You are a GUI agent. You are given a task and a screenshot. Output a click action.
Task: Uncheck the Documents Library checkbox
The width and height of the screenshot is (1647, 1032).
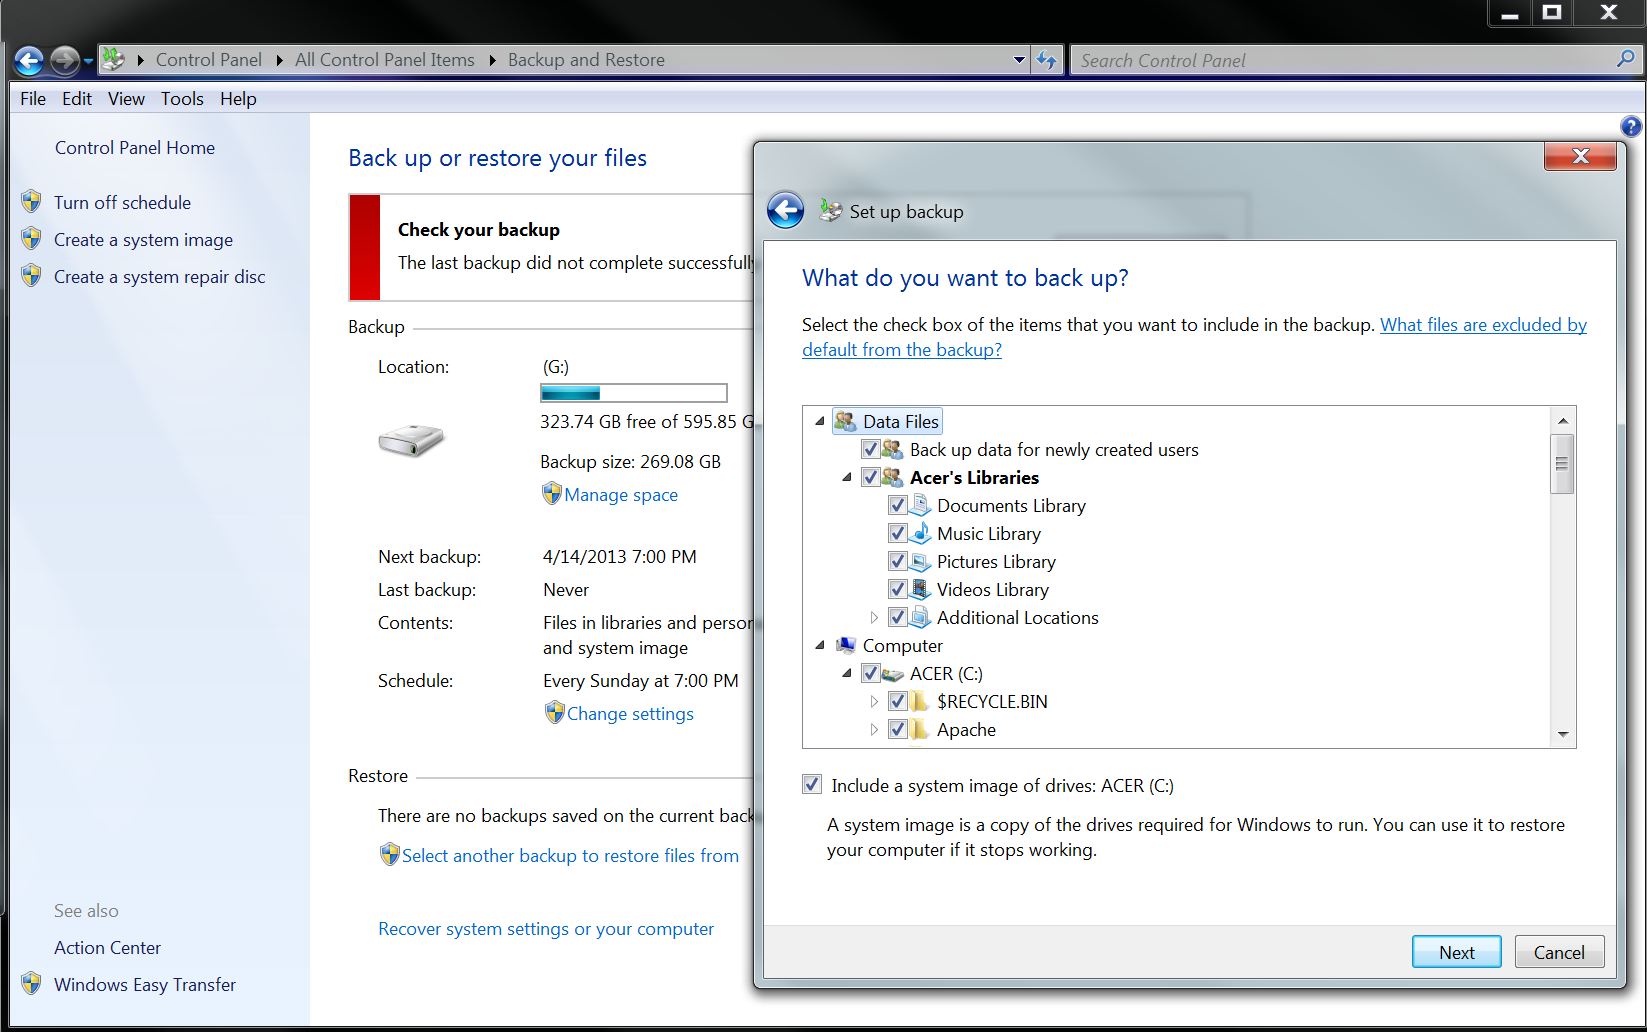tap(897, 506)
